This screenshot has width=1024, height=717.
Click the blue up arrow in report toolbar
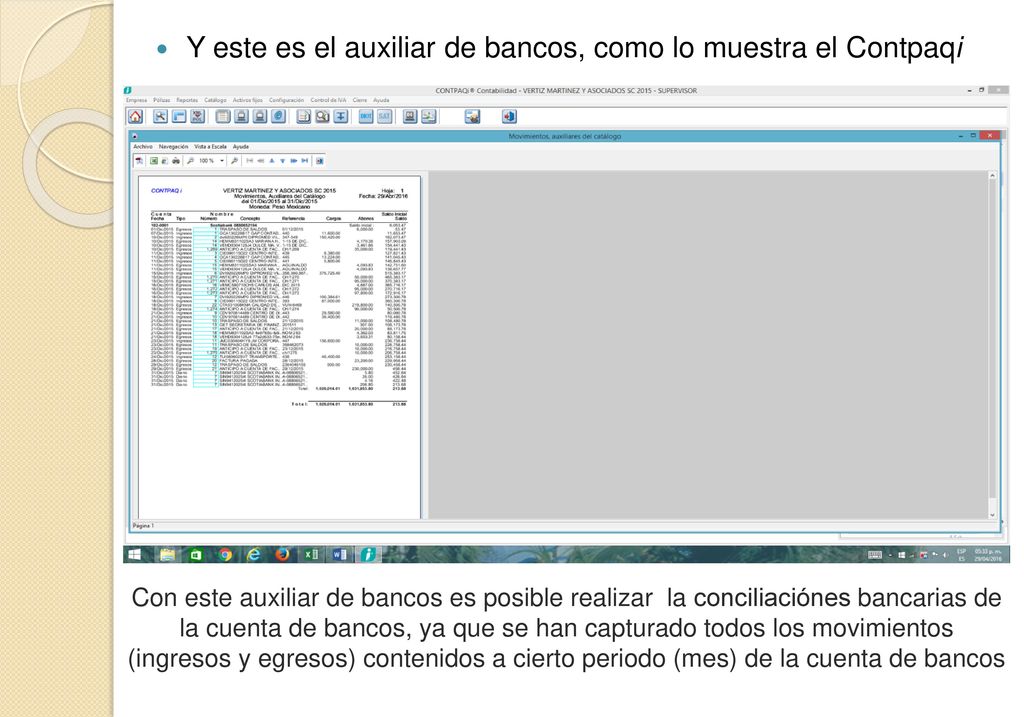(x=272, y=161)
